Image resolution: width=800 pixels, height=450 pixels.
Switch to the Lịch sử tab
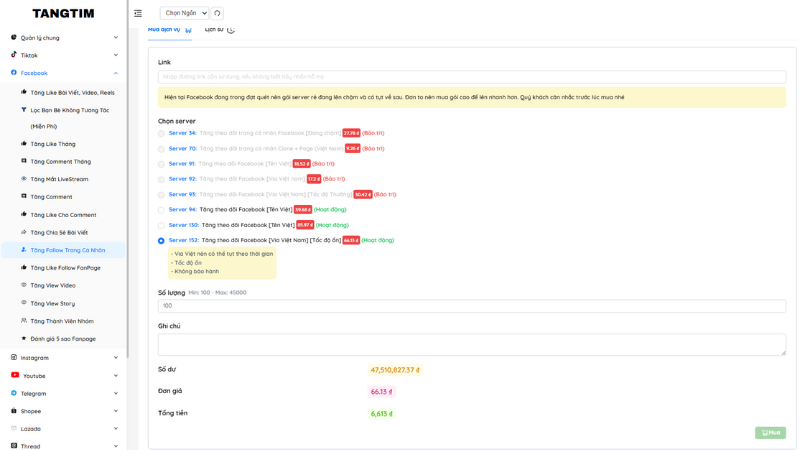coord(219,30)
